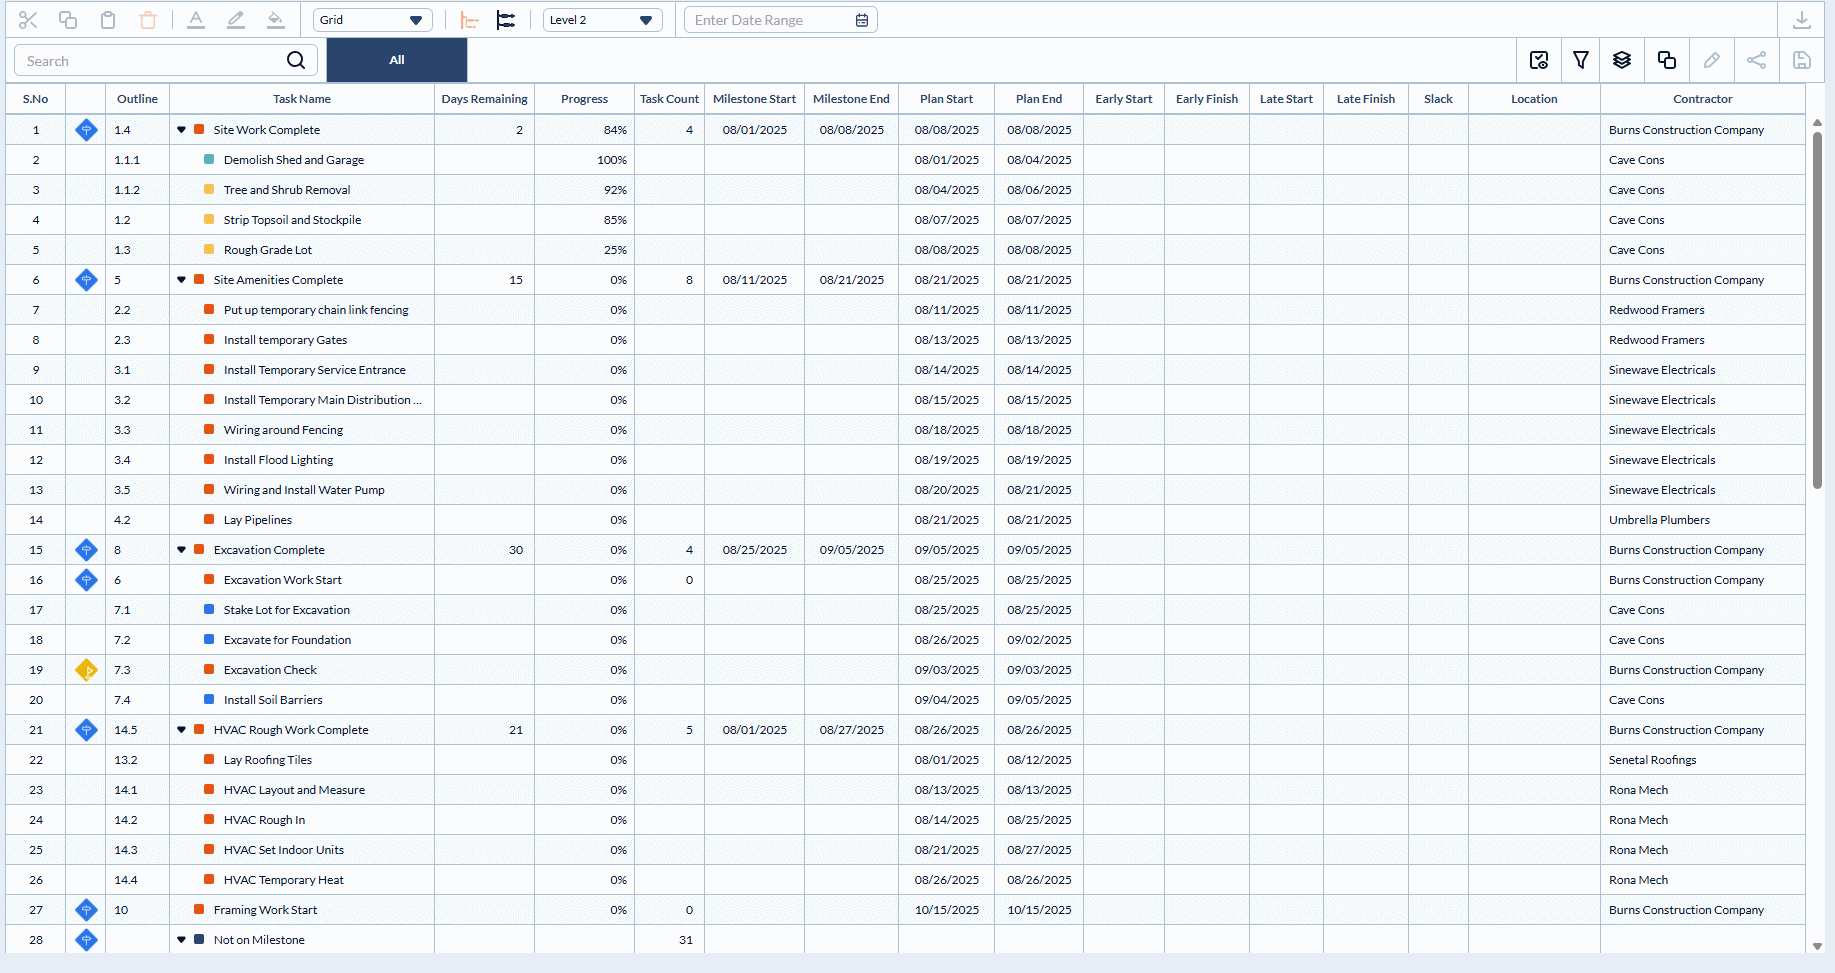The height and width of the screenshot is (973, 1835).
Task: Click the Plan Start column header
Action: click(946, 99)
